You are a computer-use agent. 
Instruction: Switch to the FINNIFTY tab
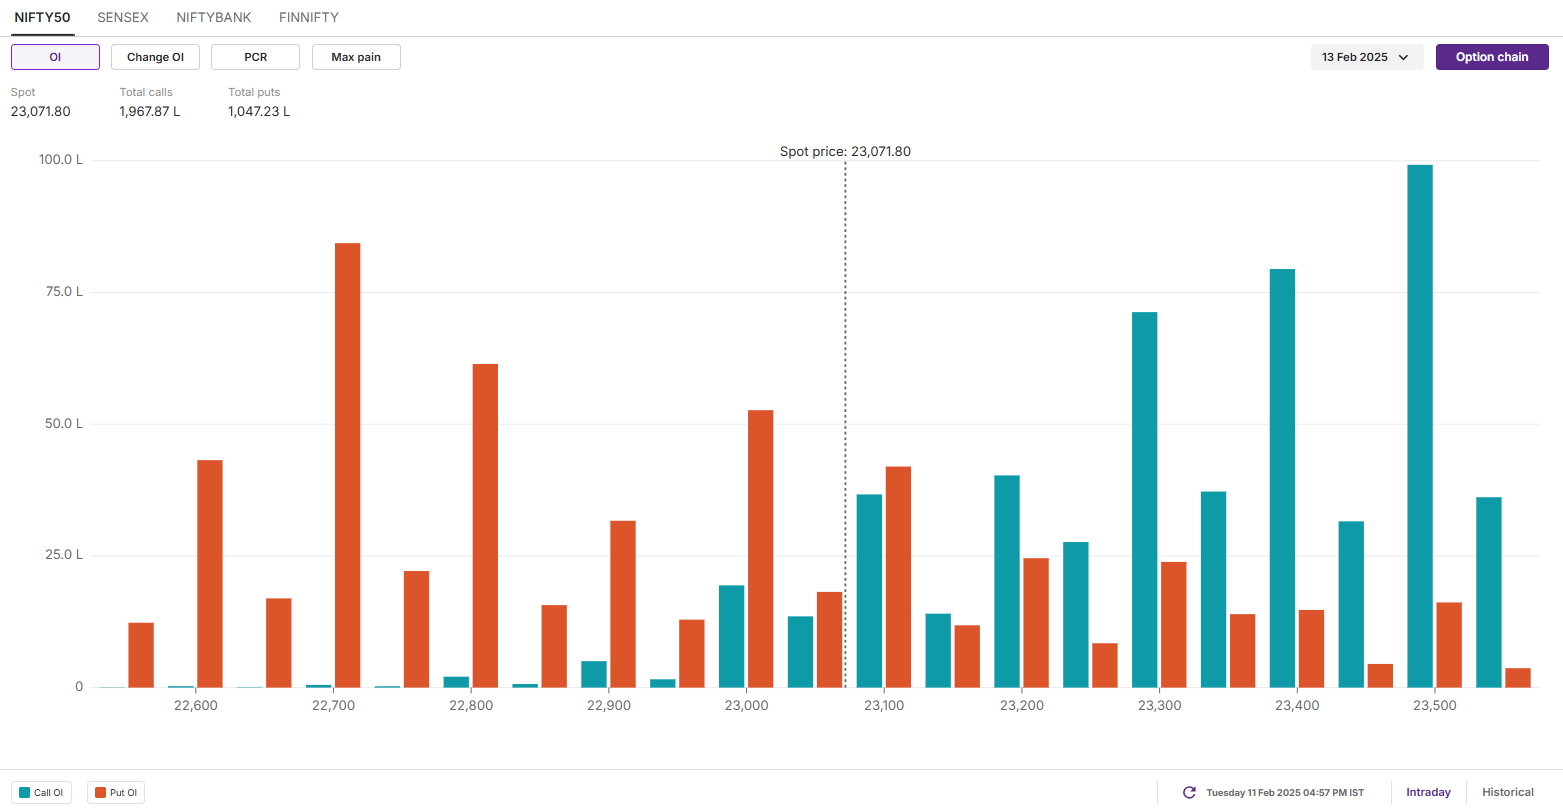coord(309,17)
